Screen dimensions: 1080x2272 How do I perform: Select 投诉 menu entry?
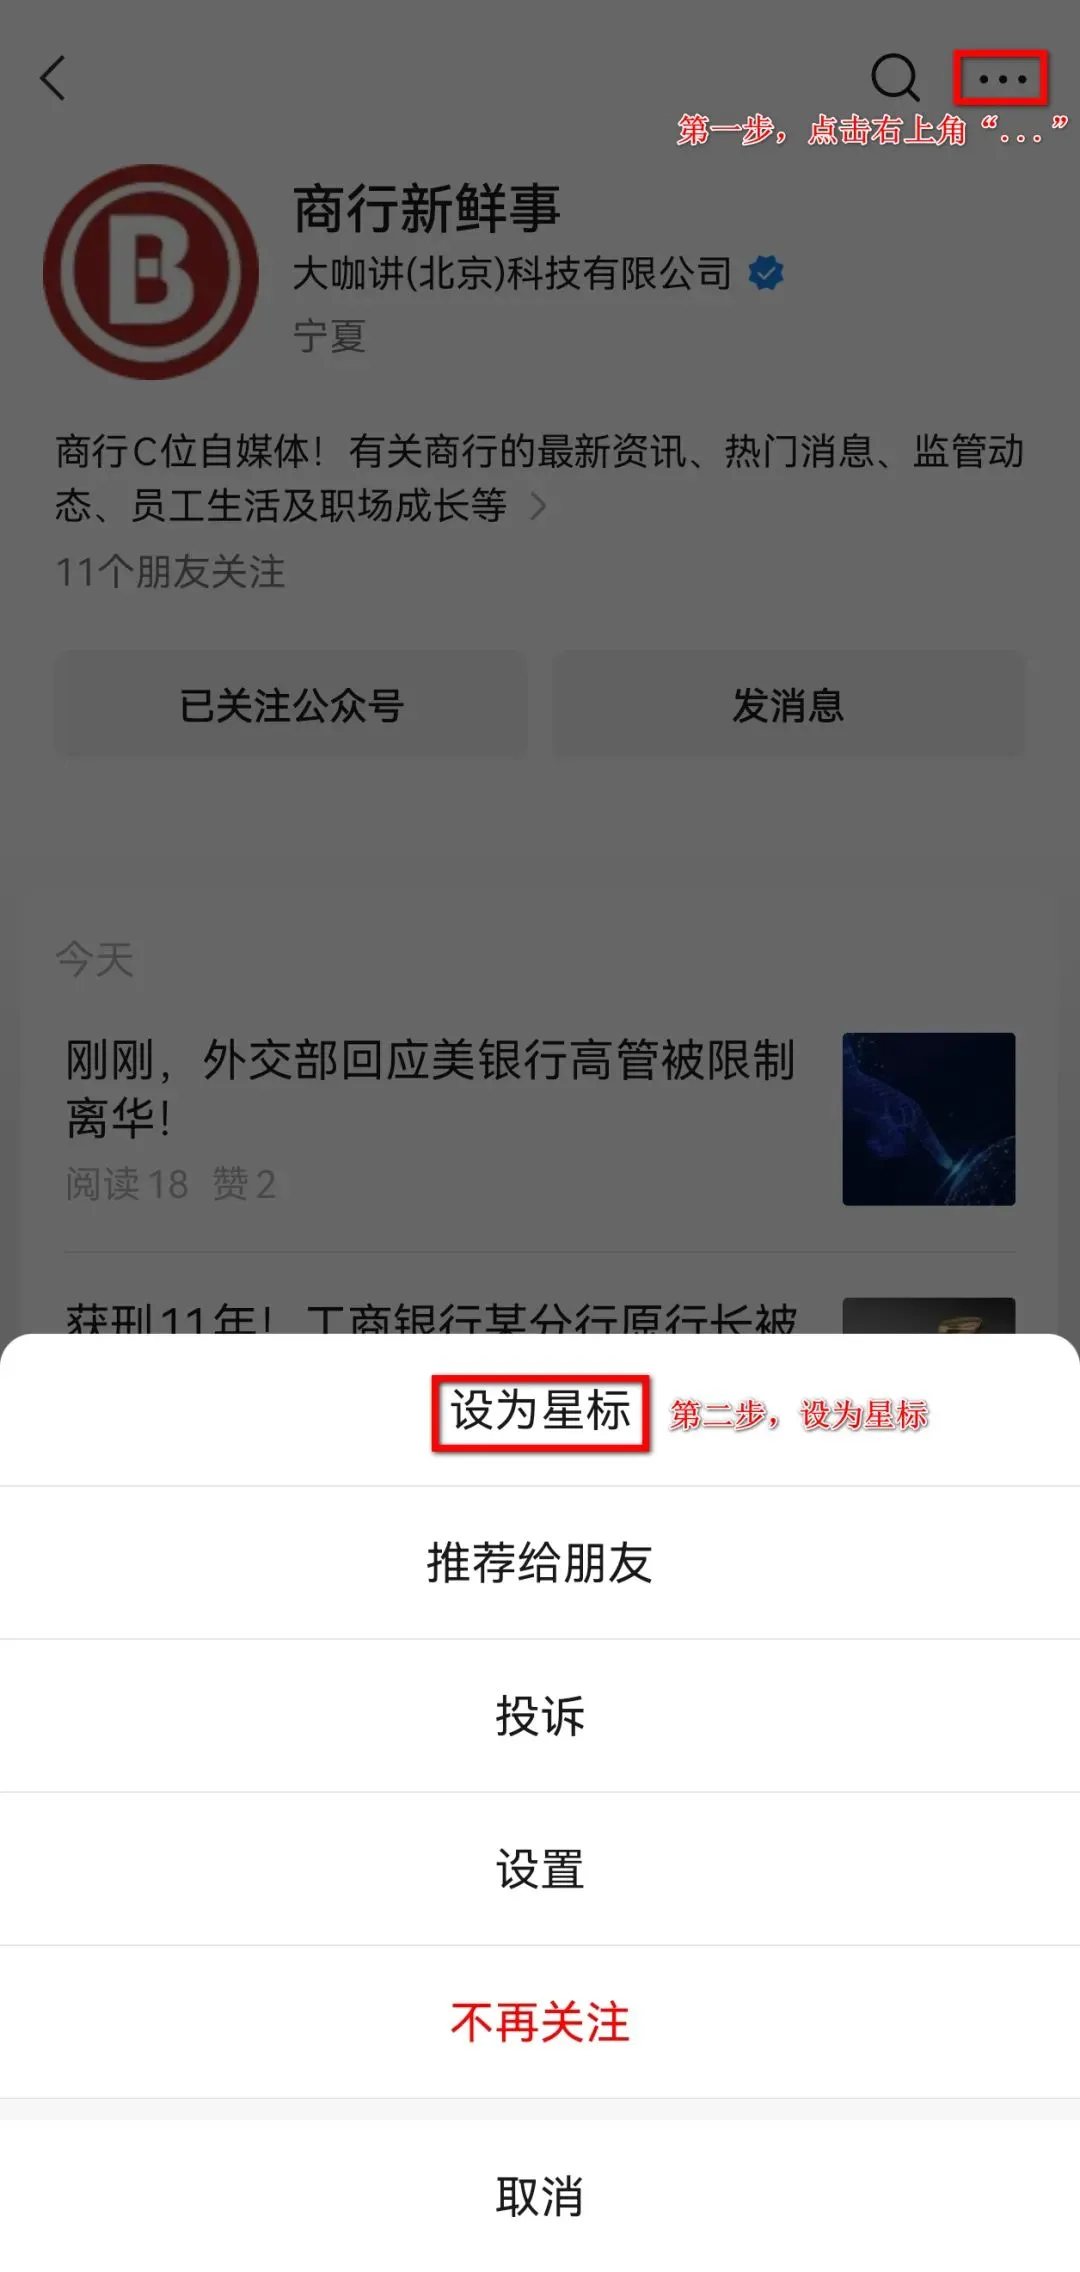(x=540, y=1716)
